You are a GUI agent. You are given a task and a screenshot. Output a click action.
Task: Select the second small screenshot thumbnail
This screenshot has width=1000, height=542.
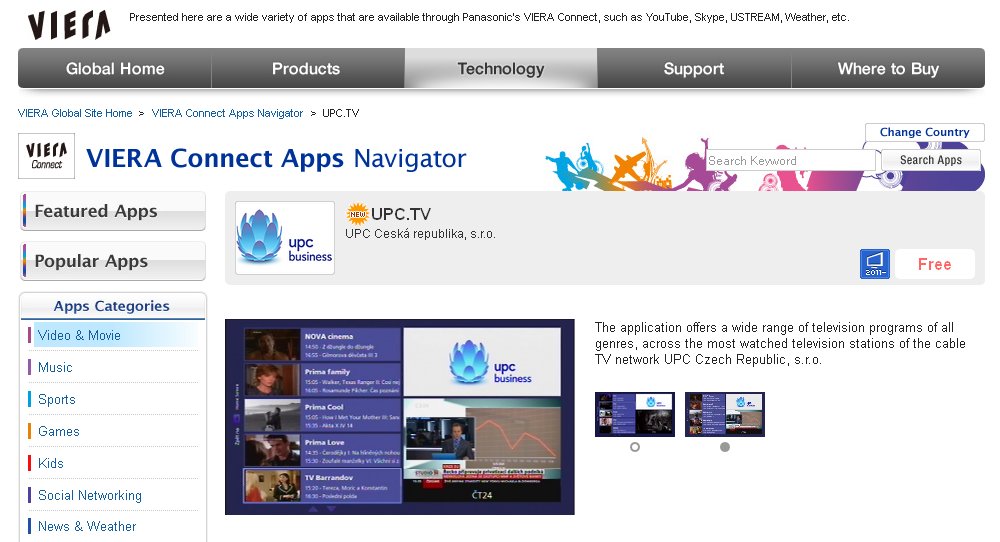pos(724,414)
